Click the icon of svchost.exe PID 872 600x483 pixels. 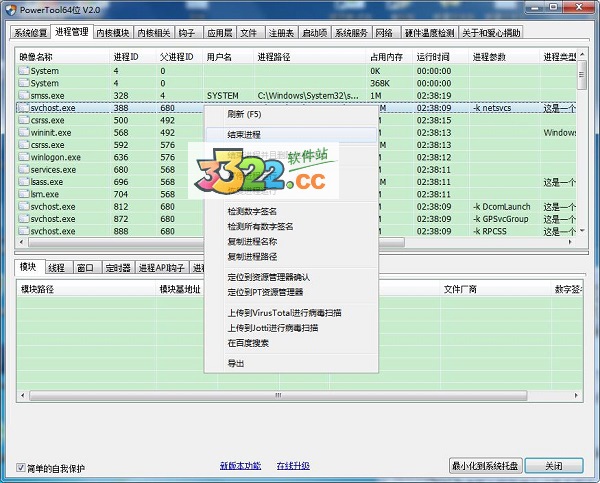point(24,219)
